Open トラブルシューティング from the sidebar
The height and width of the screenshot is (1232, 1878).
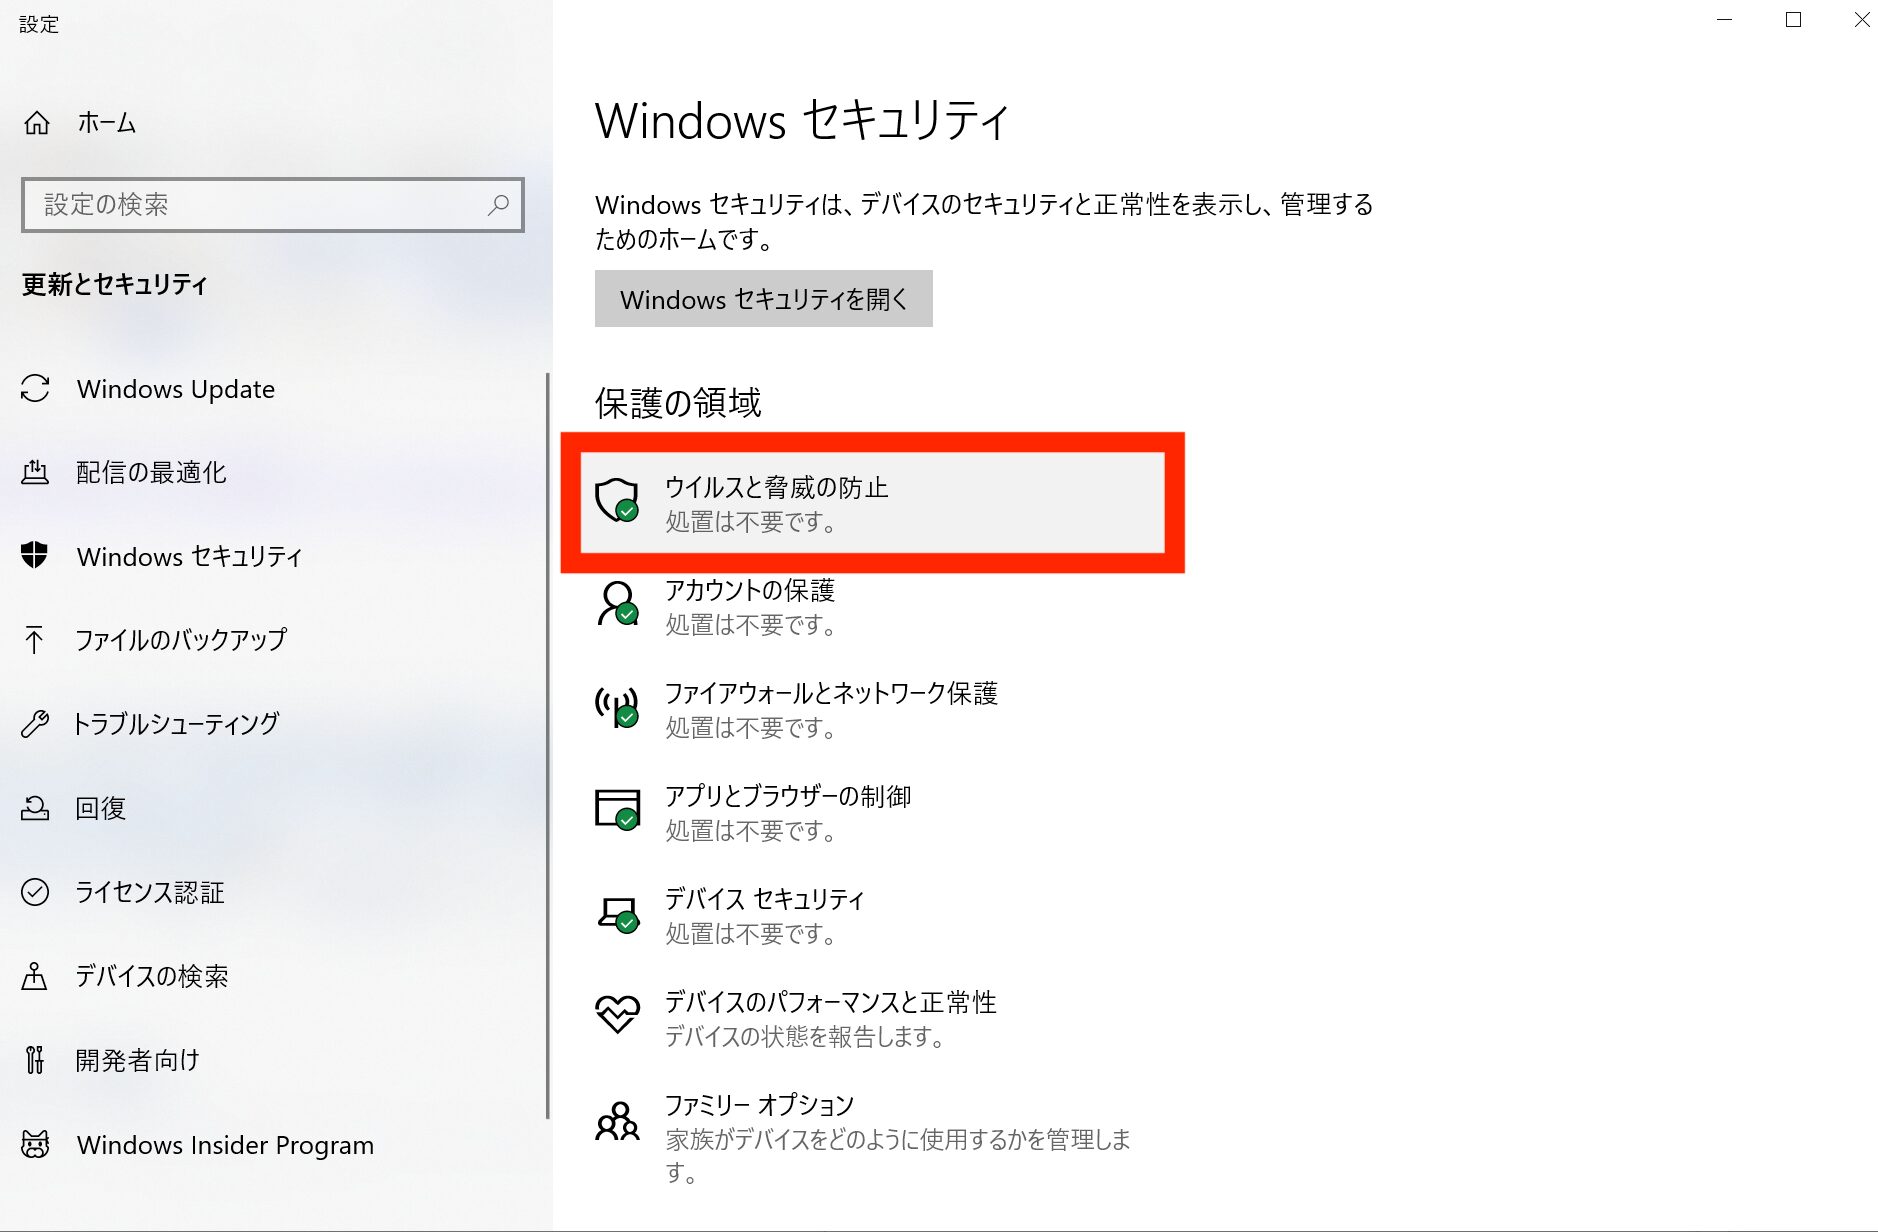click(176, 724)
